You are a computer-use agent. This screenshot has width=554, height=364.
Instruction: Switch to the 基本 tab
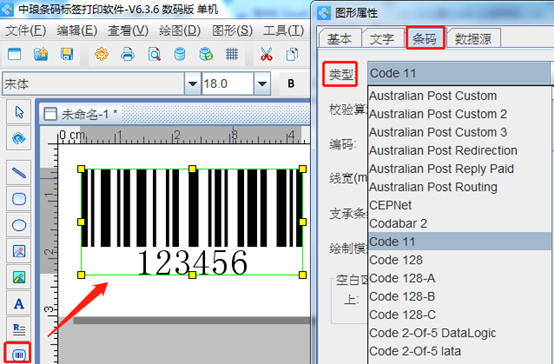[339, 39]
